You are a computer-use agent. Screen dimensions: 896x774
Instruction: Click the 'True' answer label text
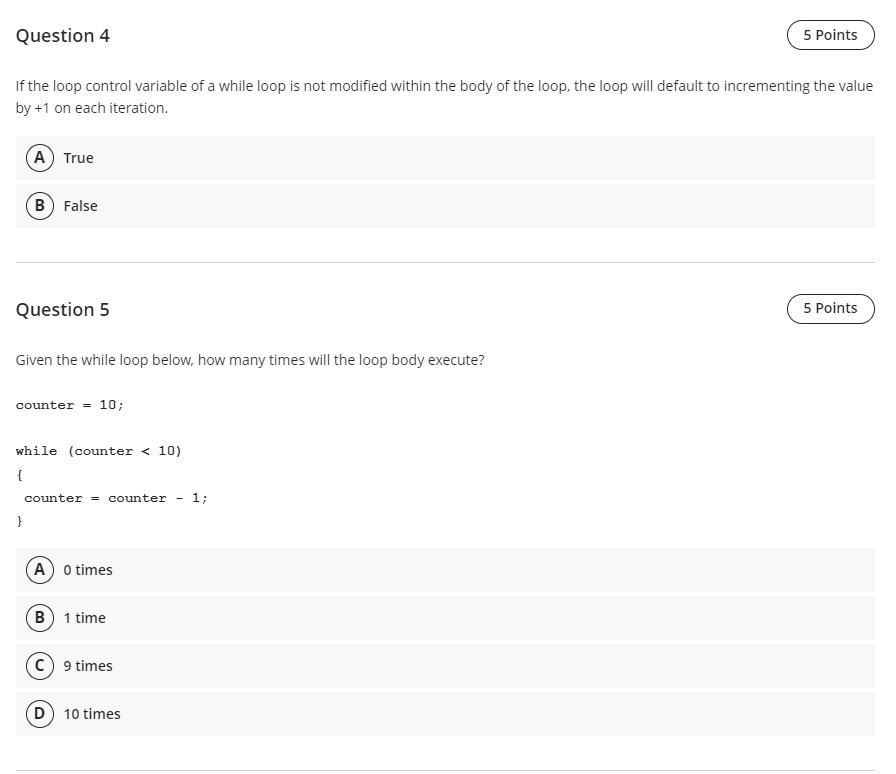tap(78, 158)
